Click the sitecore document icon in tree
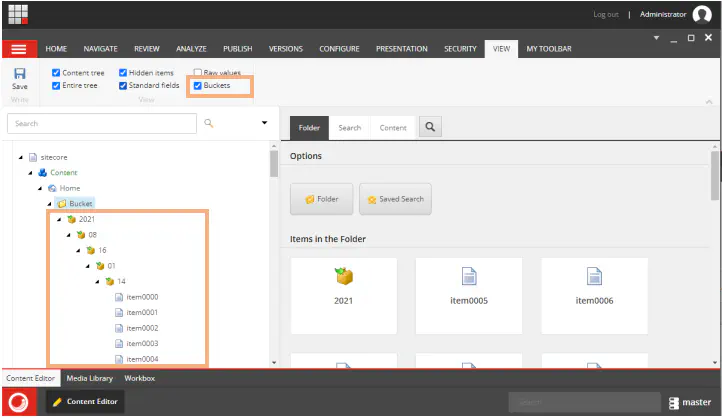Screen dimensions: 722x418 (x=33, y=157)
